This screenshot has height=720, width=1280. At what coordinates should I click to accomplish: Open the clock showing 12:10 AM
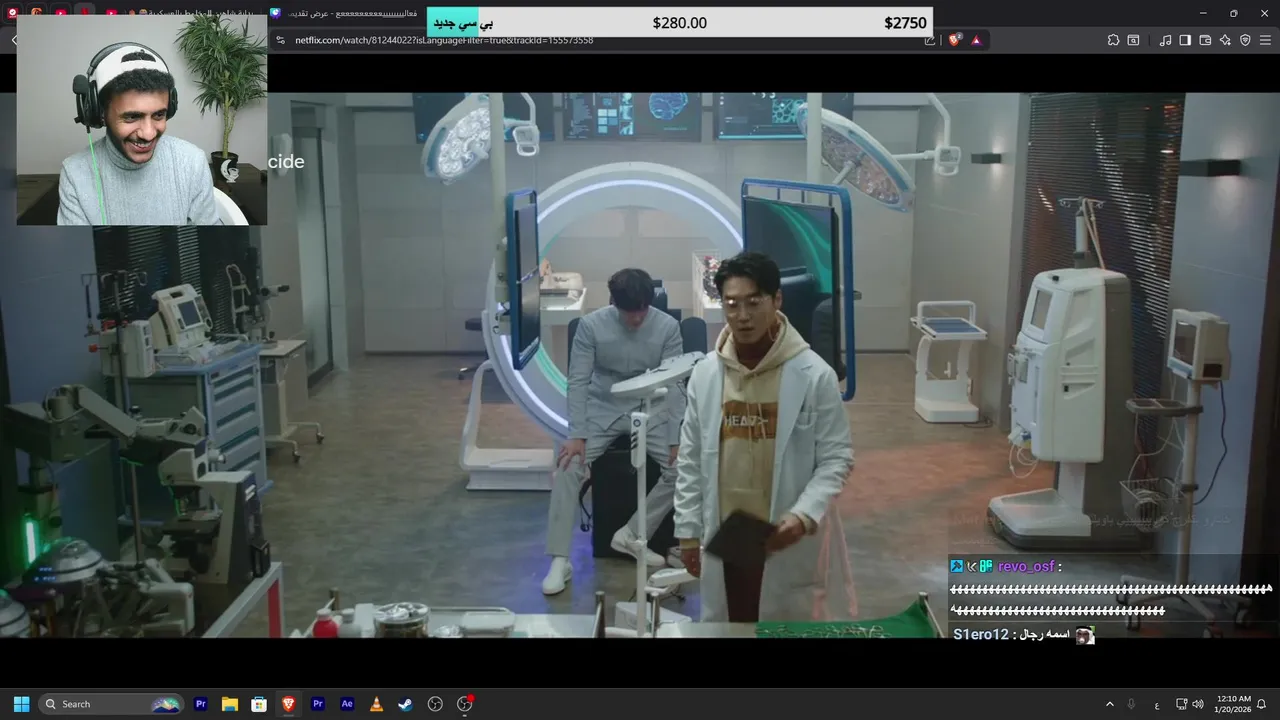coord(1232,704)
